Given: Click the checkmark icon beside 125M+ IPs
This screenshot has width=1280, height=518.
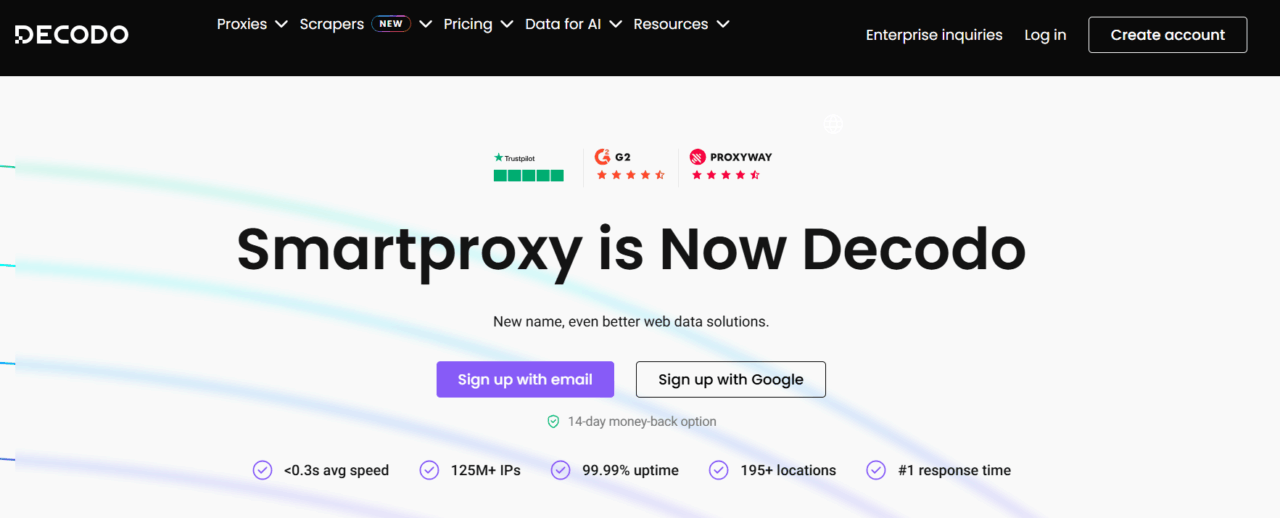Looking at the screenshot, I should (429, 470).
